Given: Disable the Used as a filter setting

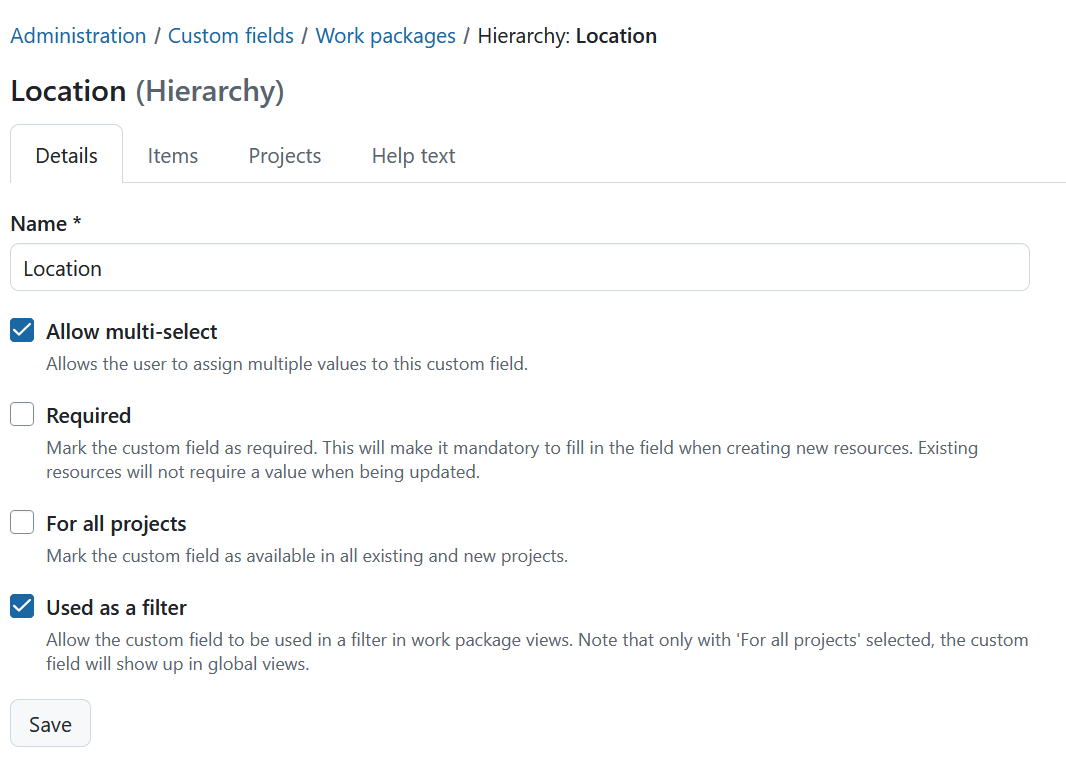Looking at the screenshot, I should coord(21,605).
